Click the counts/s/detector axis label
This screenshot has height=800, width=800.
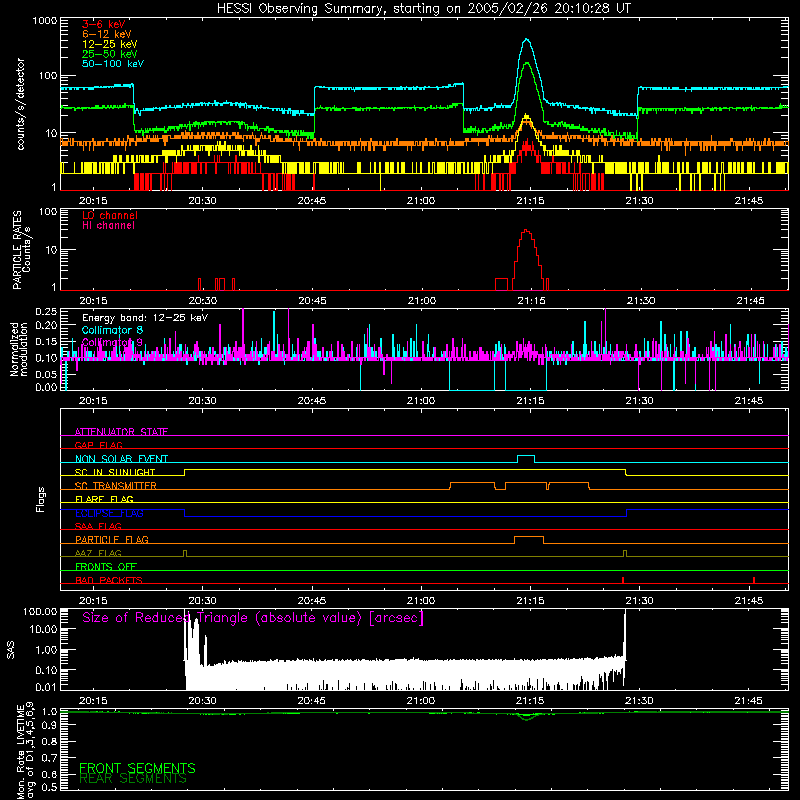20,104
